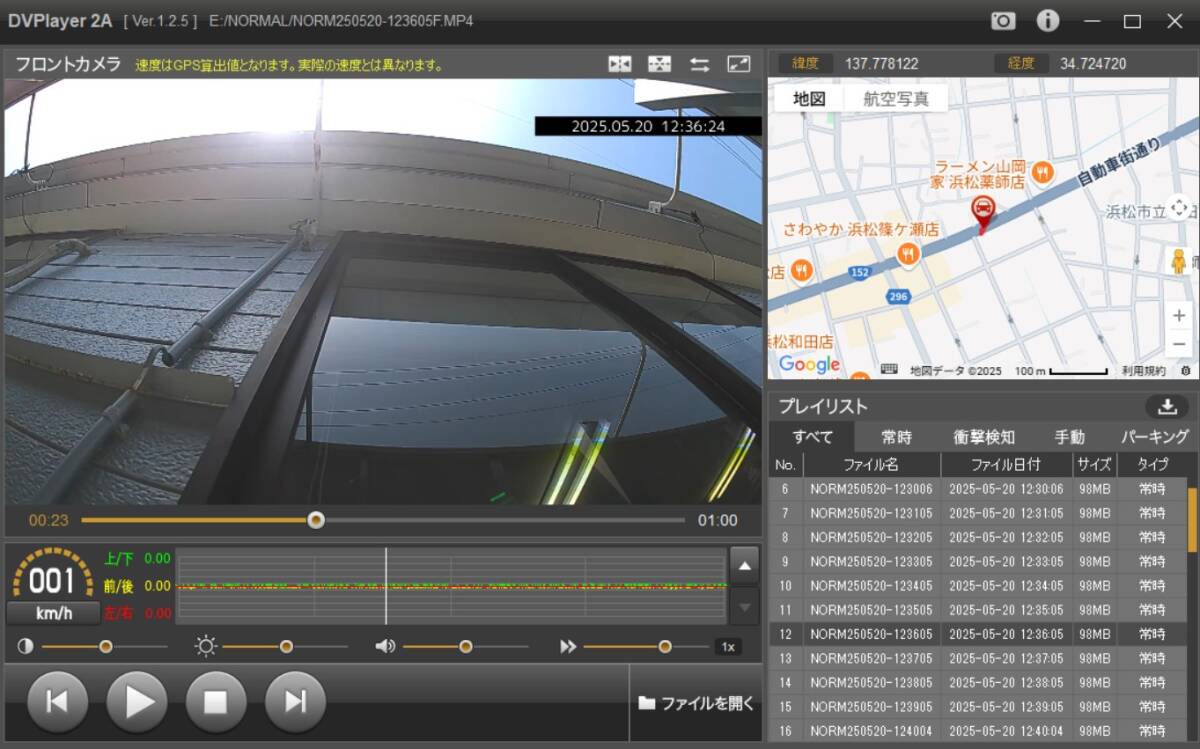
Task: Stop video playback
Action: coord(216,702)
